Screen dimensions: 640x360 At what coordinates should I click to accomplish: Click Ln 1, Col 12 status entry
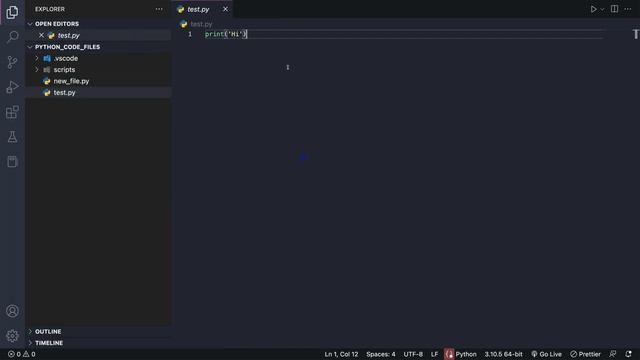(341, 354)
